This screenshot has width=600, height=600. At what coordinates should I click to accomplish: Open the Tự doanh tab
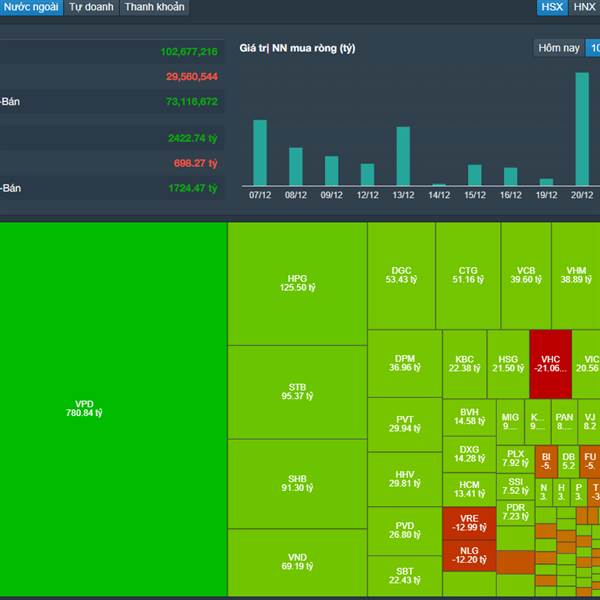pyautogui.click(x=91, y=7)
